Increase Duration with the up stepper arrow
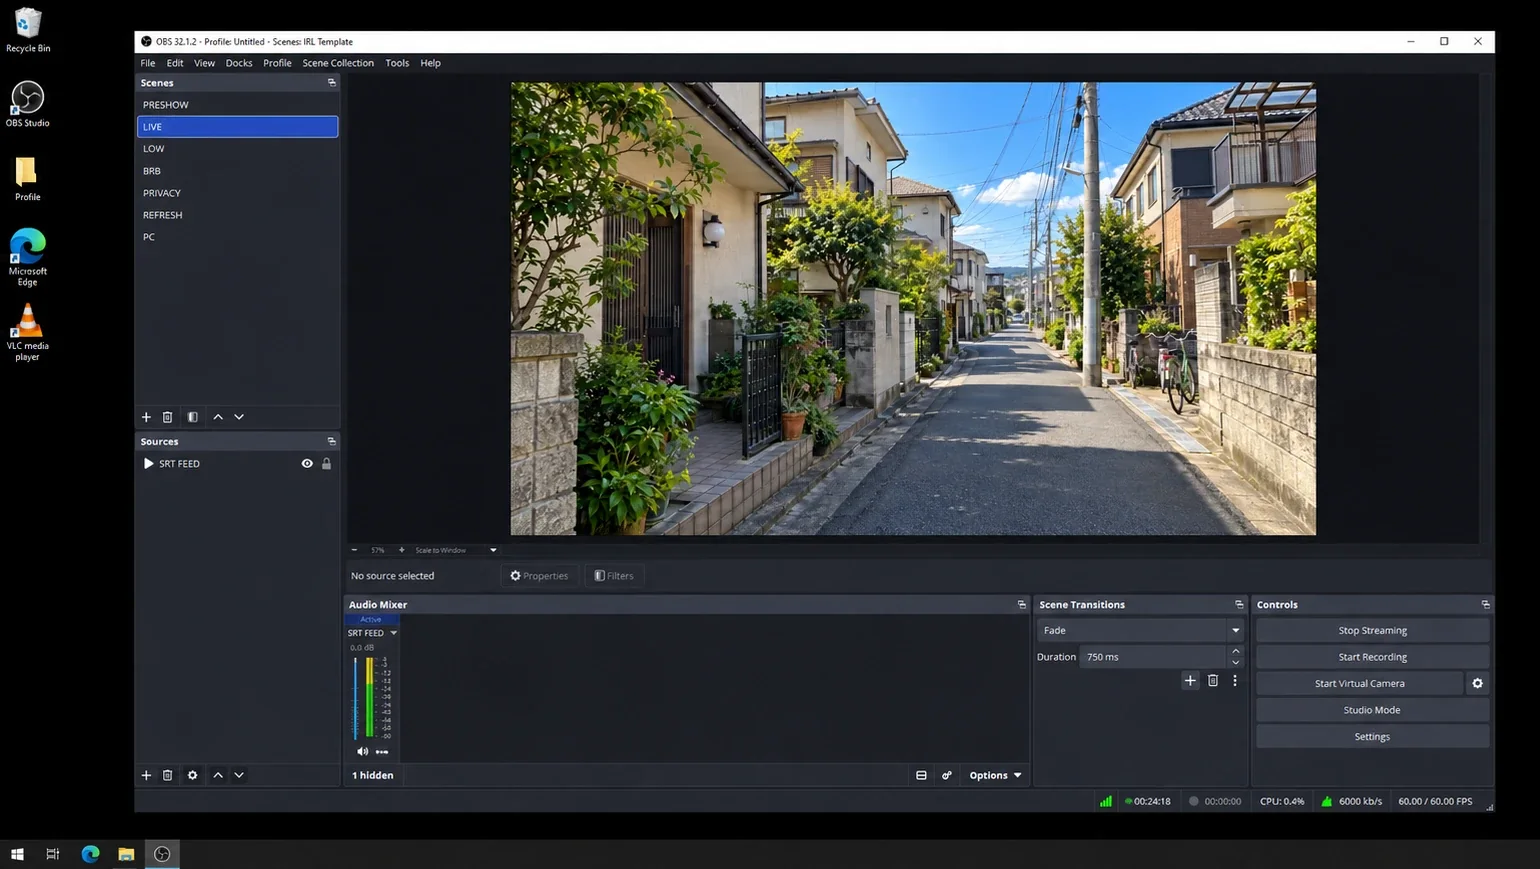Image resolution: width=1540 pixels, height=869 pixels. [1236, 652]
